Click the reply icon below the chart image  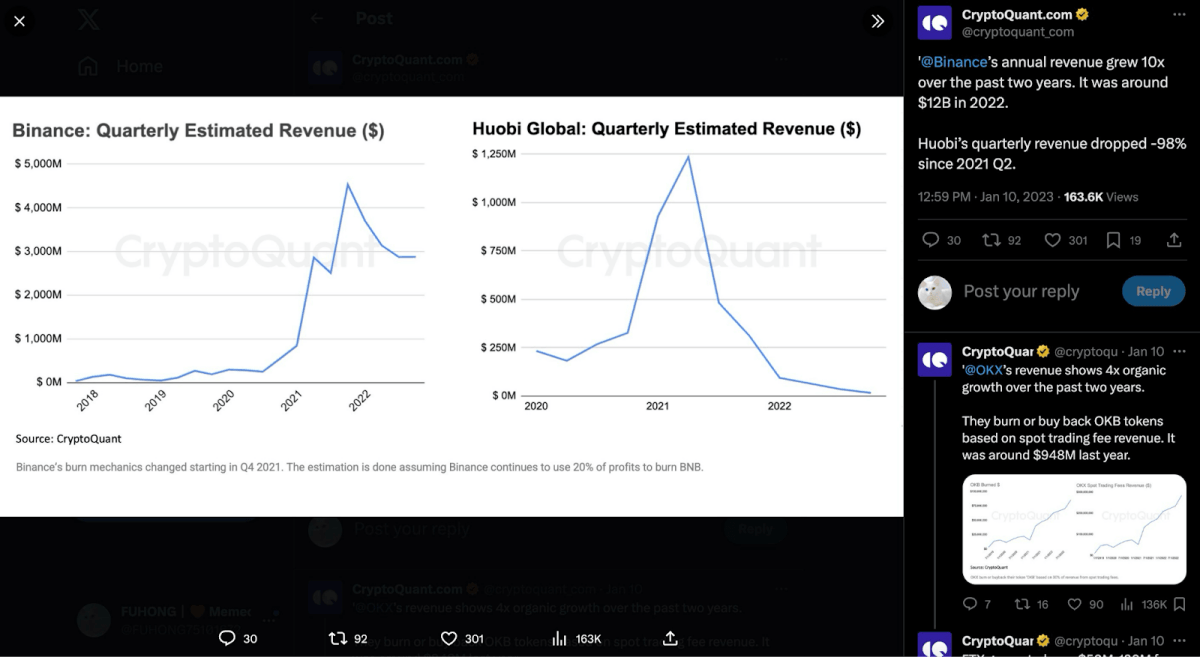point(227,638)
